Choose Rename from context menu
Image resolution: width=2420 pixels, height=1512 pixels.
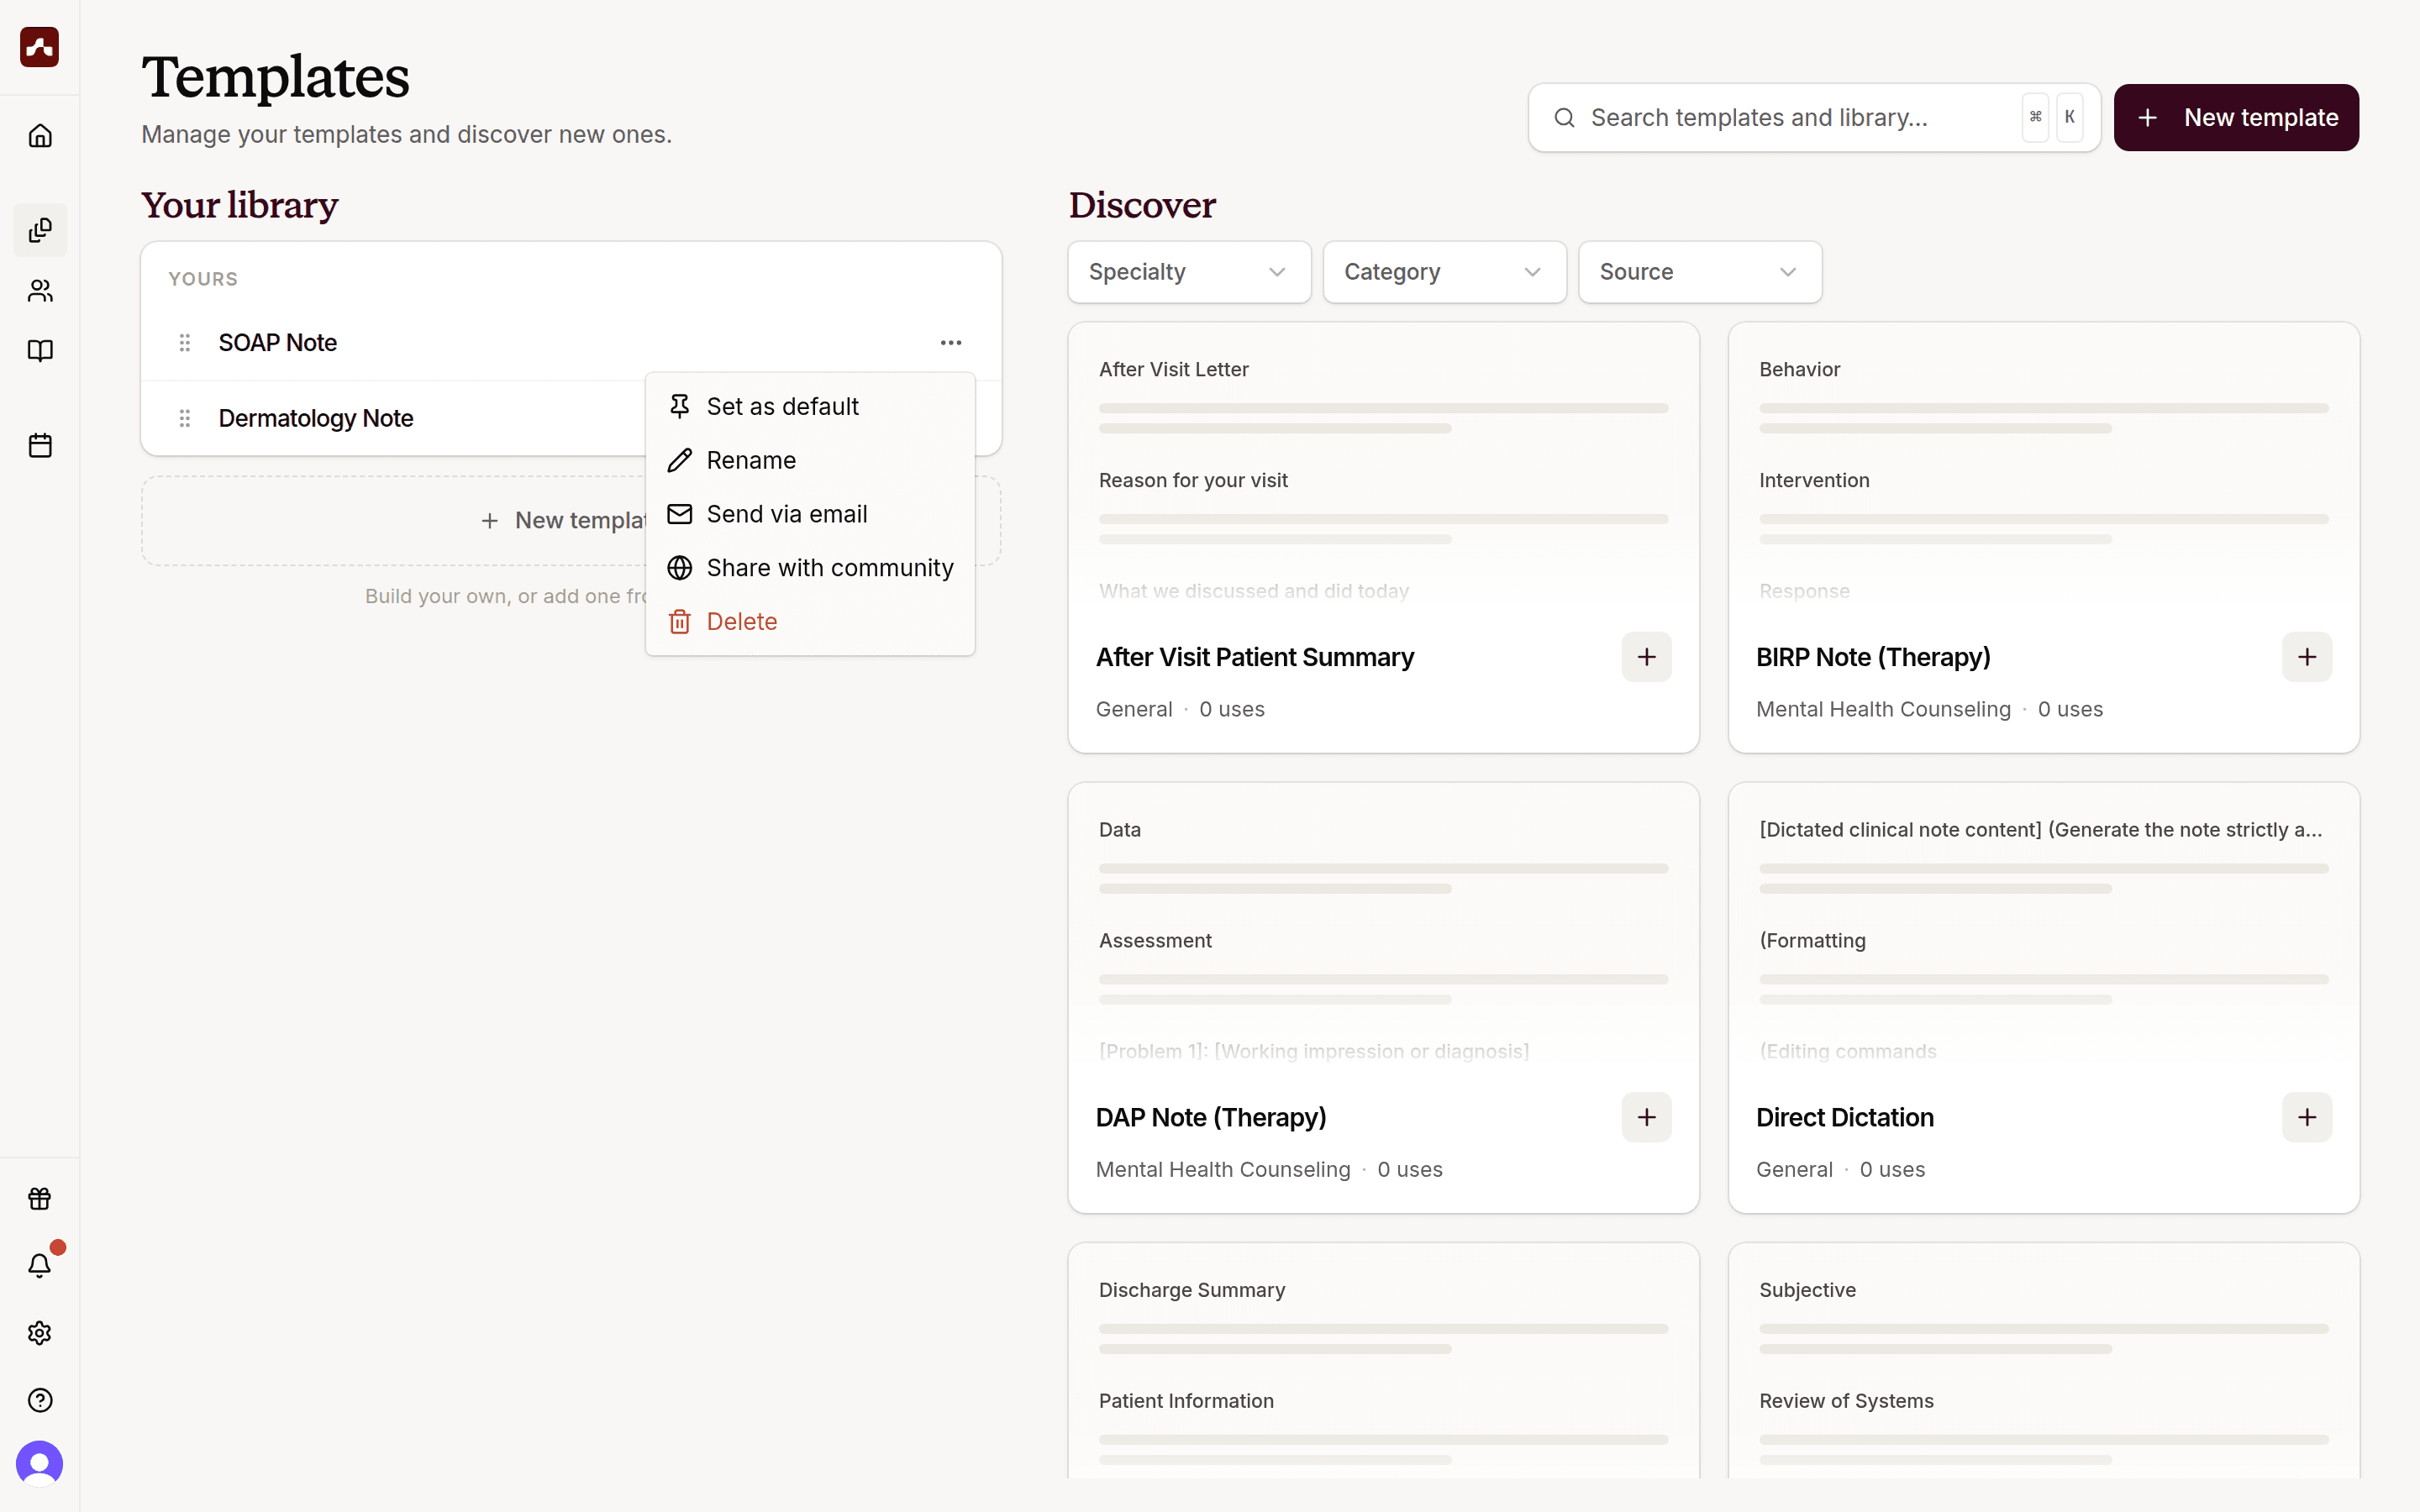tap(810, 460)
